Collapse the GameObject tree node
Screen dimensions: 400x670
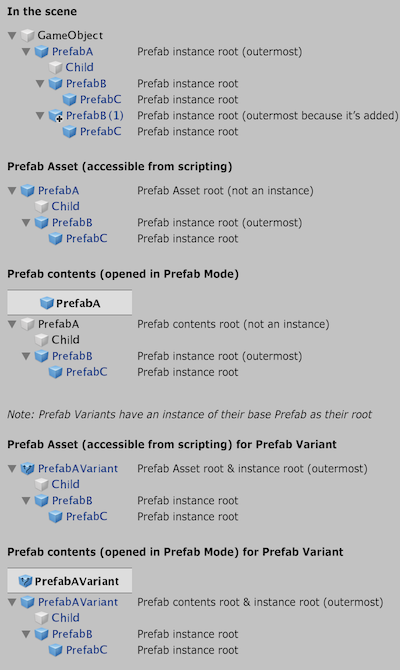(12, 35)
